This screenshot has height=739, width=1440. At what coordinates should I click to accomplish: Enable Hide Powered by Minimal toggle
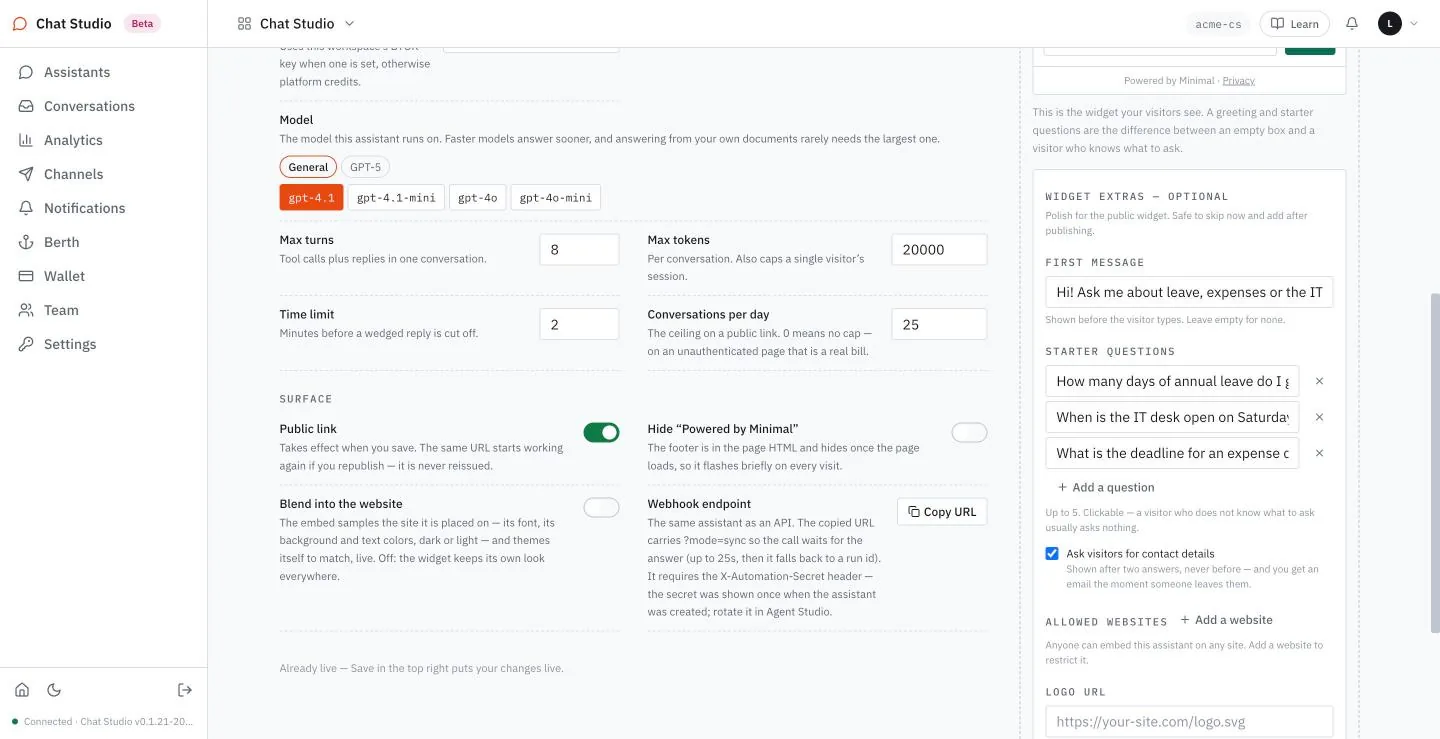click(969, 432)
